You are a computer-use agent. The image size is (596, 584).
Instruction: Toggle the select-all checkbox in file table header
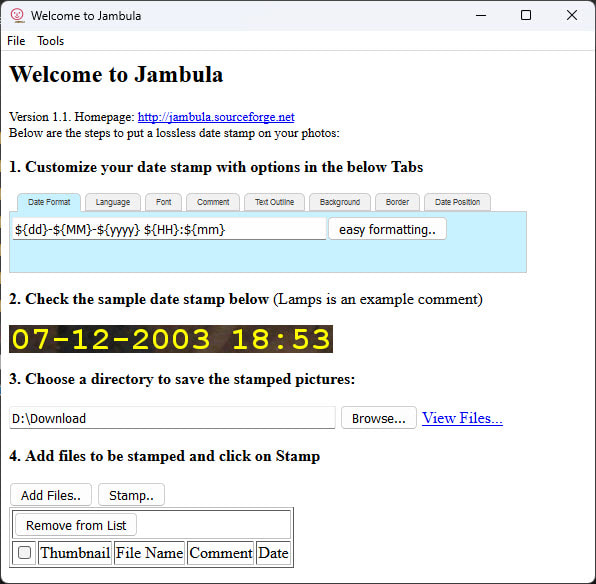(24, 552)
